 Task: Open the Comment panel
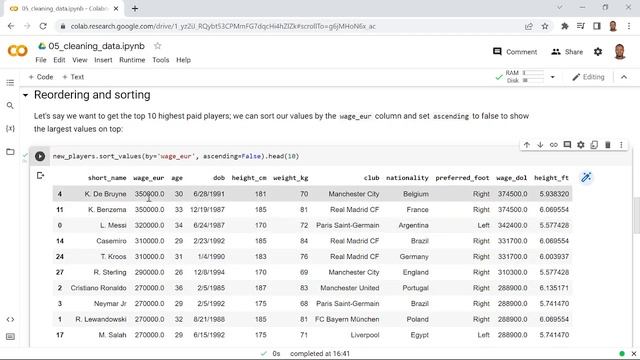pos(515,52)
